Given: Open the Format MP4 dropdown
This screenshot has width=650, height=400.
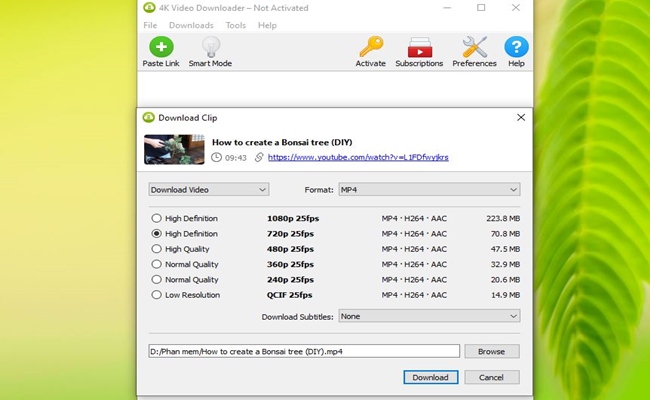Looking at the screenshot, I should click(429, 189).
